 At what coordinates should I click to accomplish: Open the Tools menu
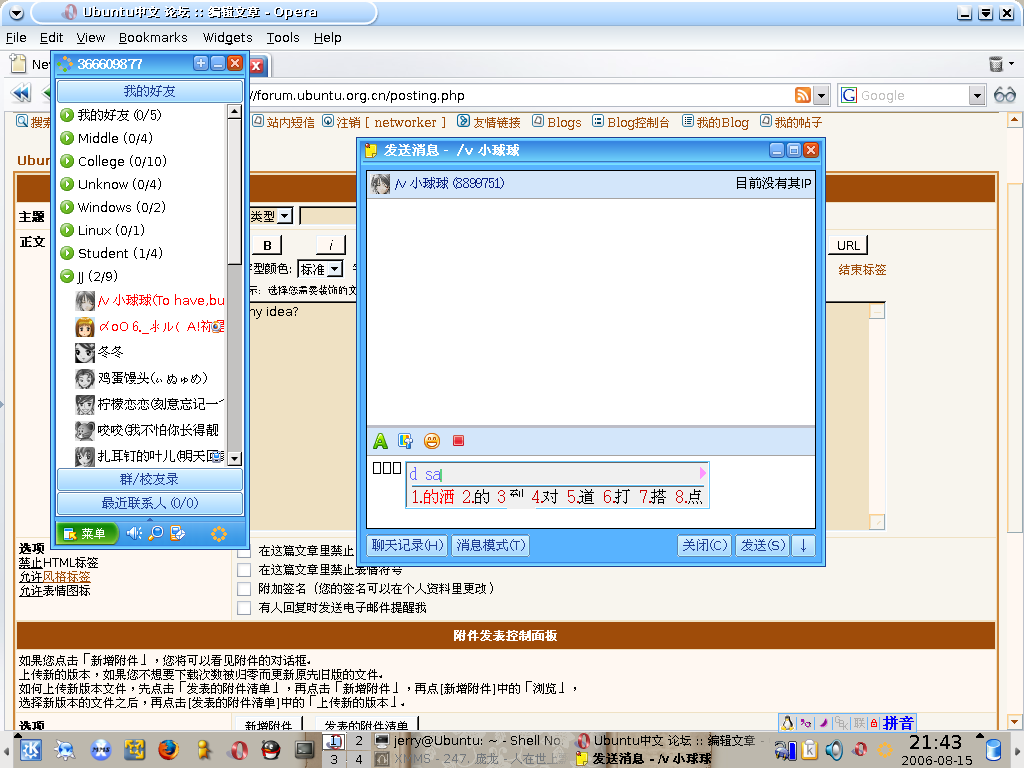coord(283,38)
